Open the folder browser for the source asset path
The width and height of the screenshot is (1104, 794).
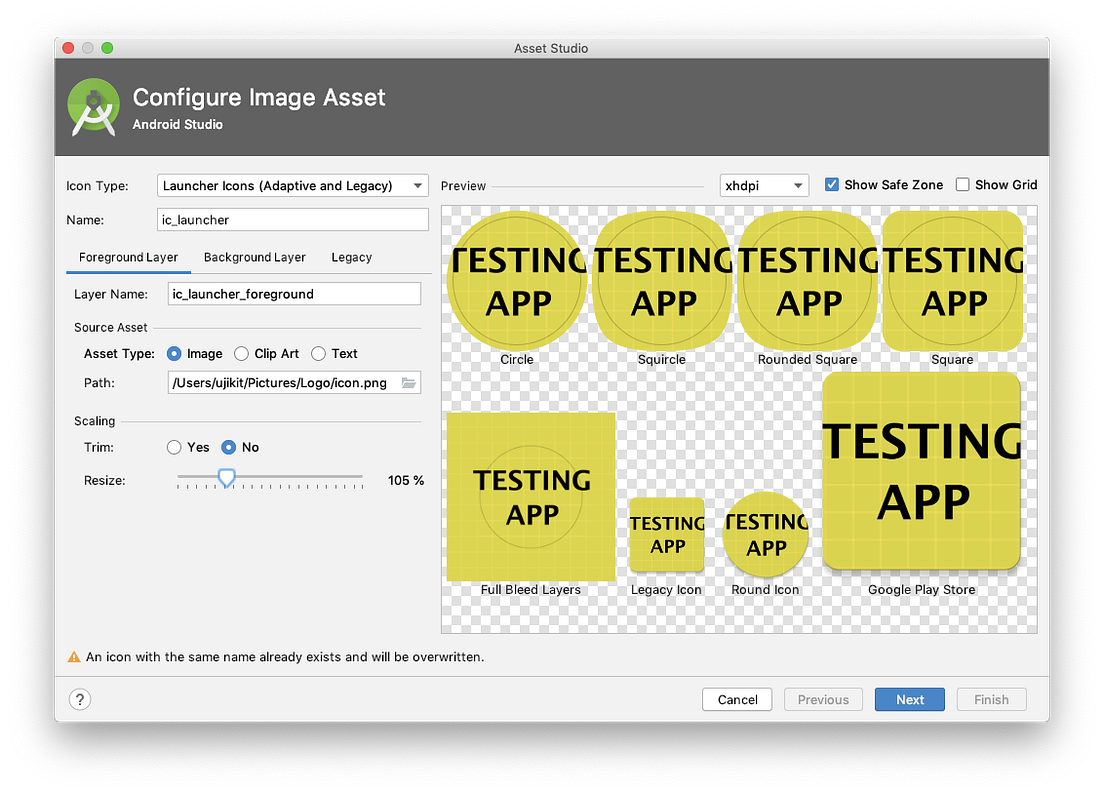click(408, 382)
